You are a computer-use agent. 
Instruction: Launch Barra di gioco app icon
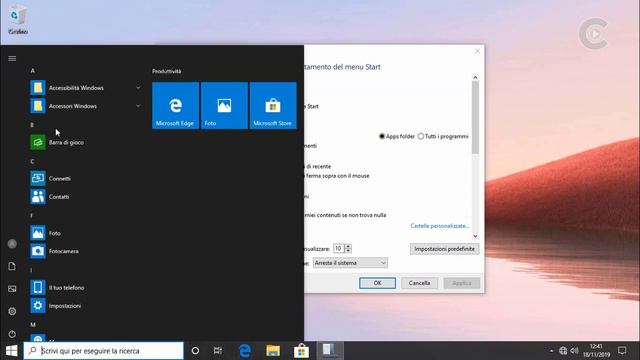pyautogui.click(x=38, y=142)
